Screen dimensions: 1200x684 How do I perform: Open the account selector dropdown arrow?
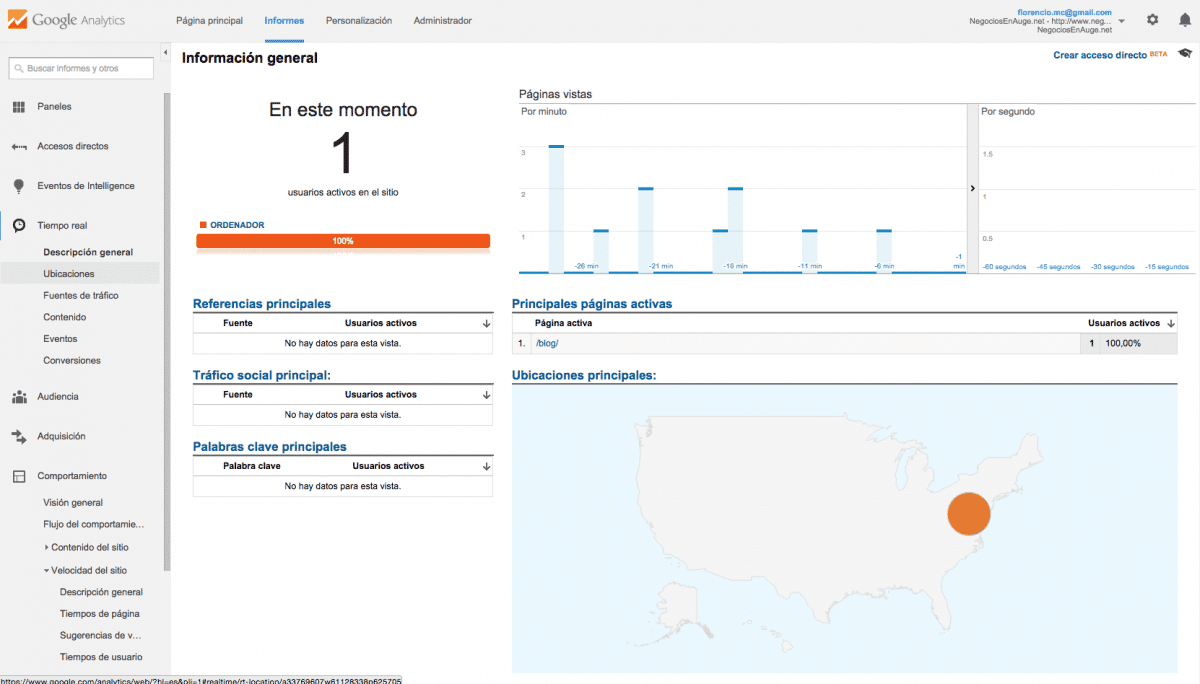point(1122,20)
